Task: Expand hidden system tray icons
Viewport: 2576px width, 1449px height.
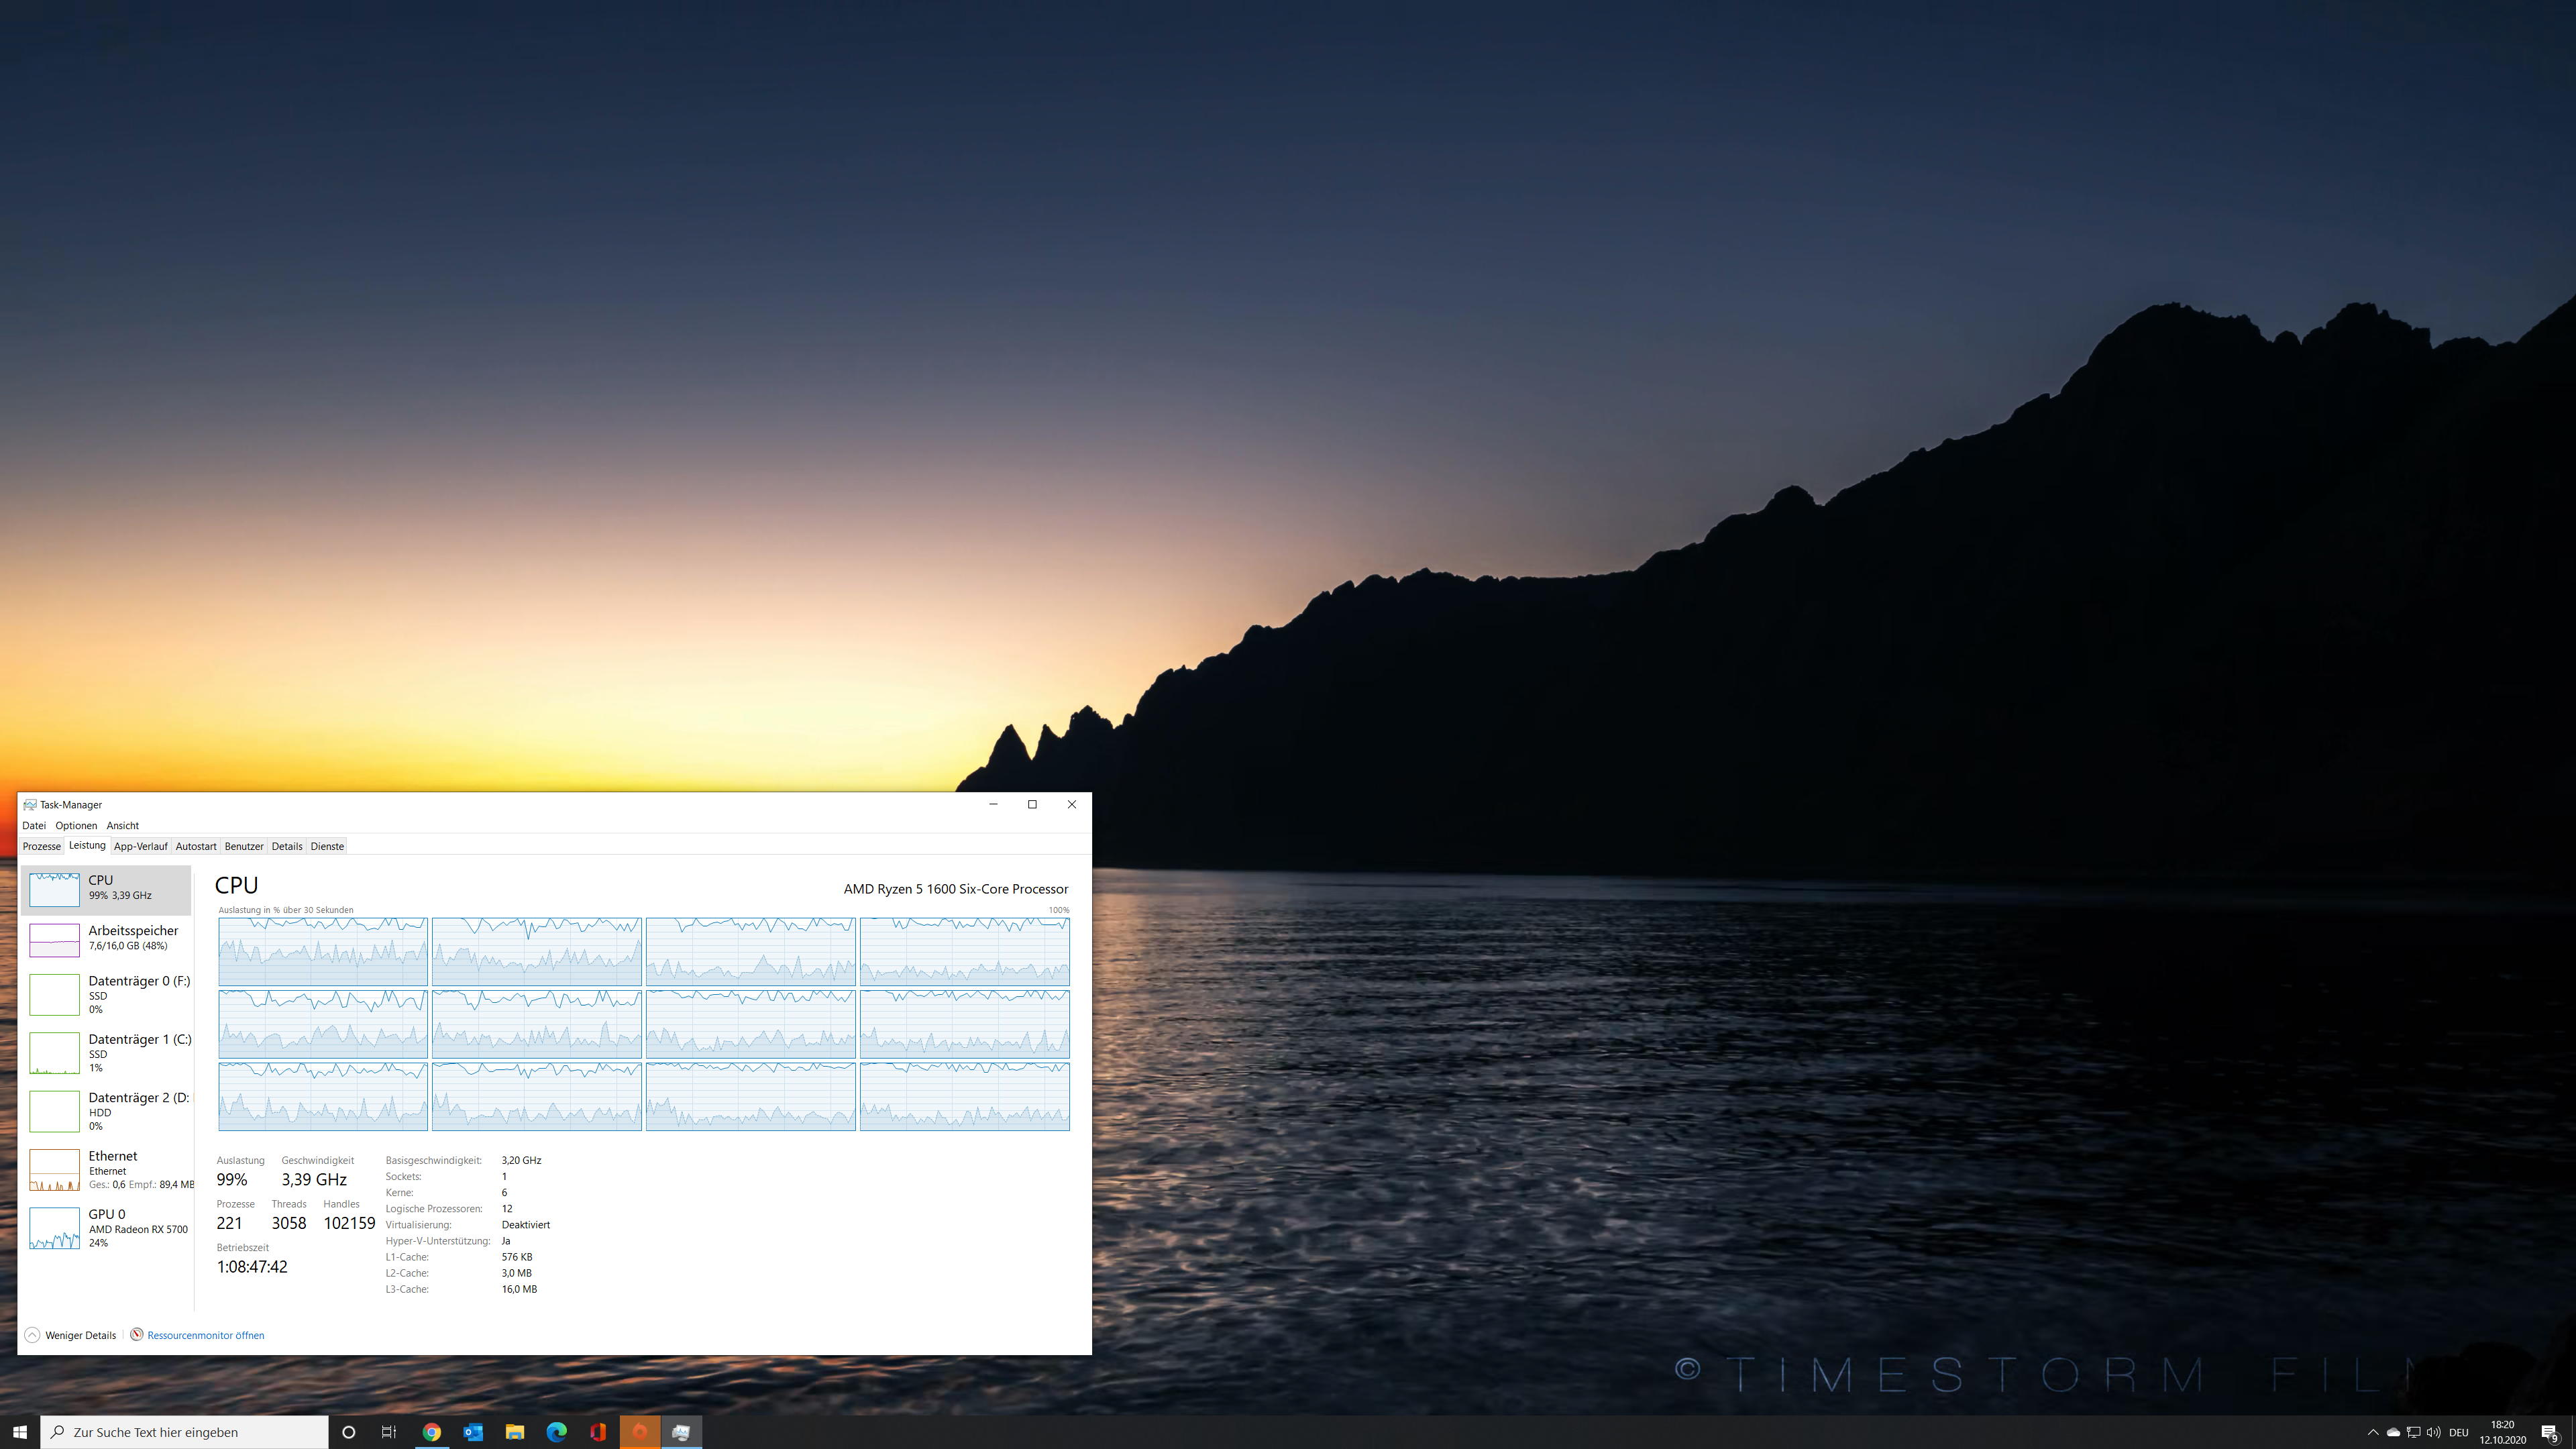Action: pos(2372,1432)
